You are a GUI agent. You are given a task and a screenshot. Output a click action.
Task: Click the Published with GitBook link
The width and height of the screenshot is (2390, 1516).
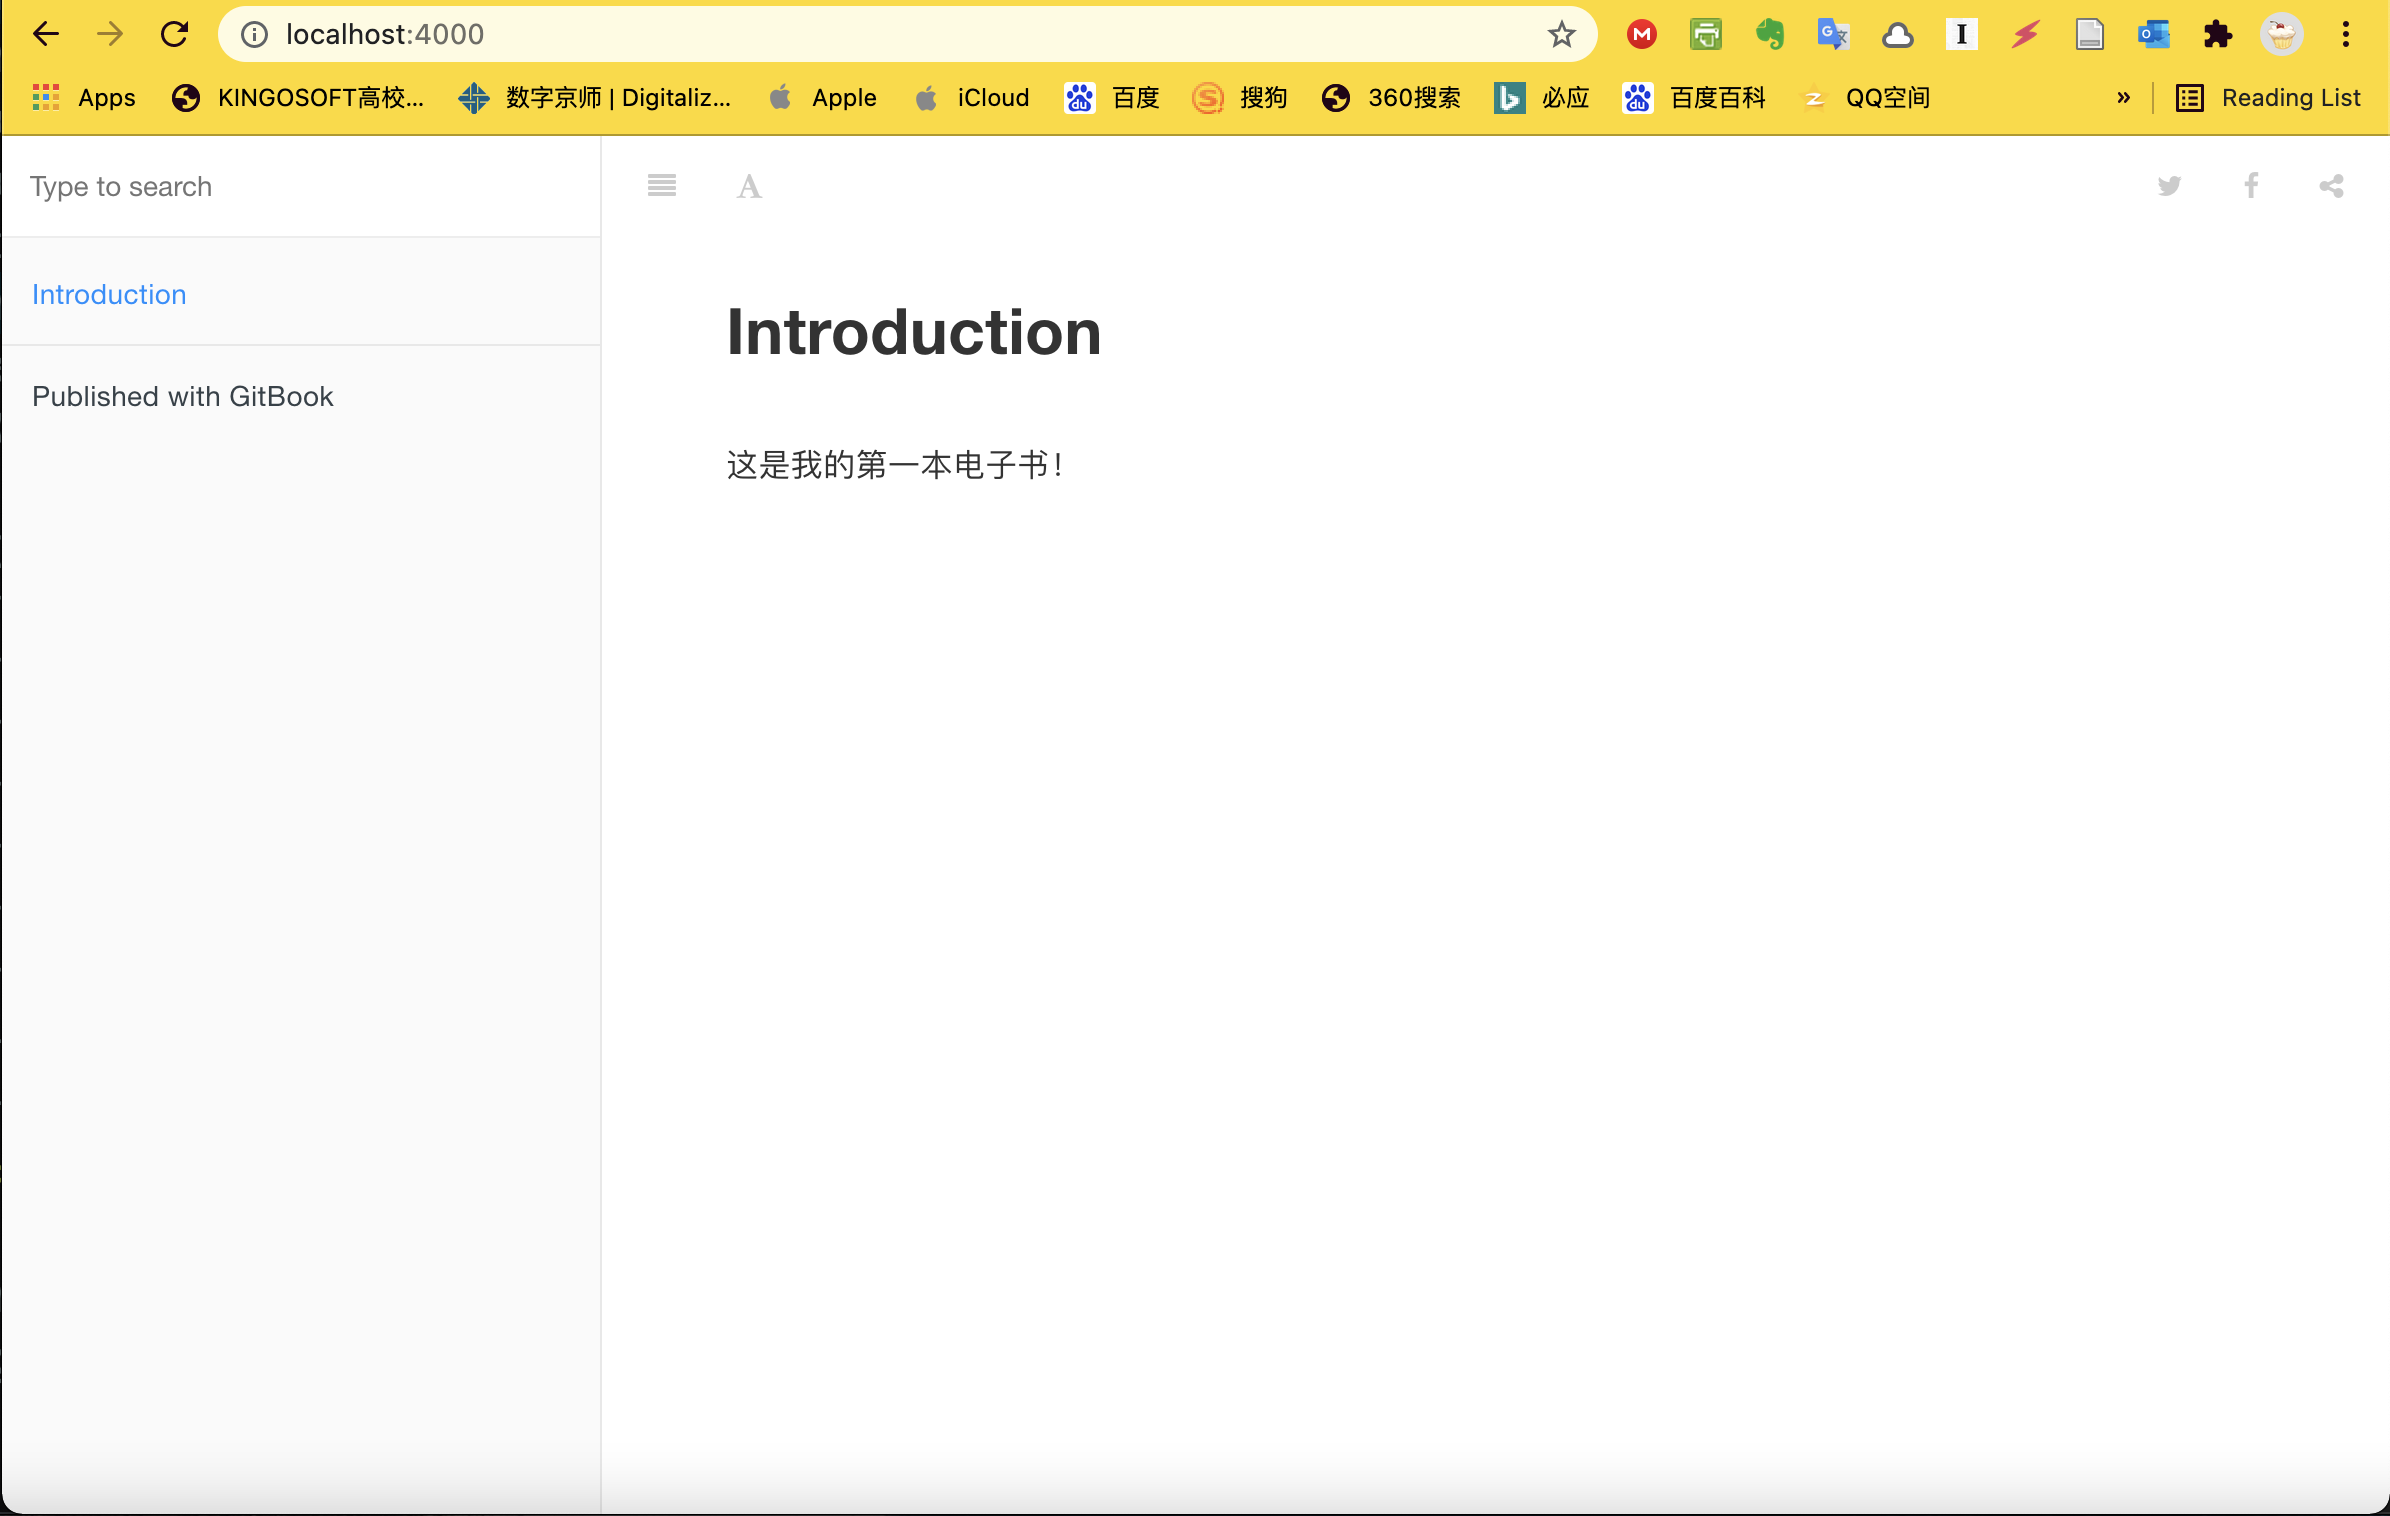pyautogui.click(x=183, y=396)
